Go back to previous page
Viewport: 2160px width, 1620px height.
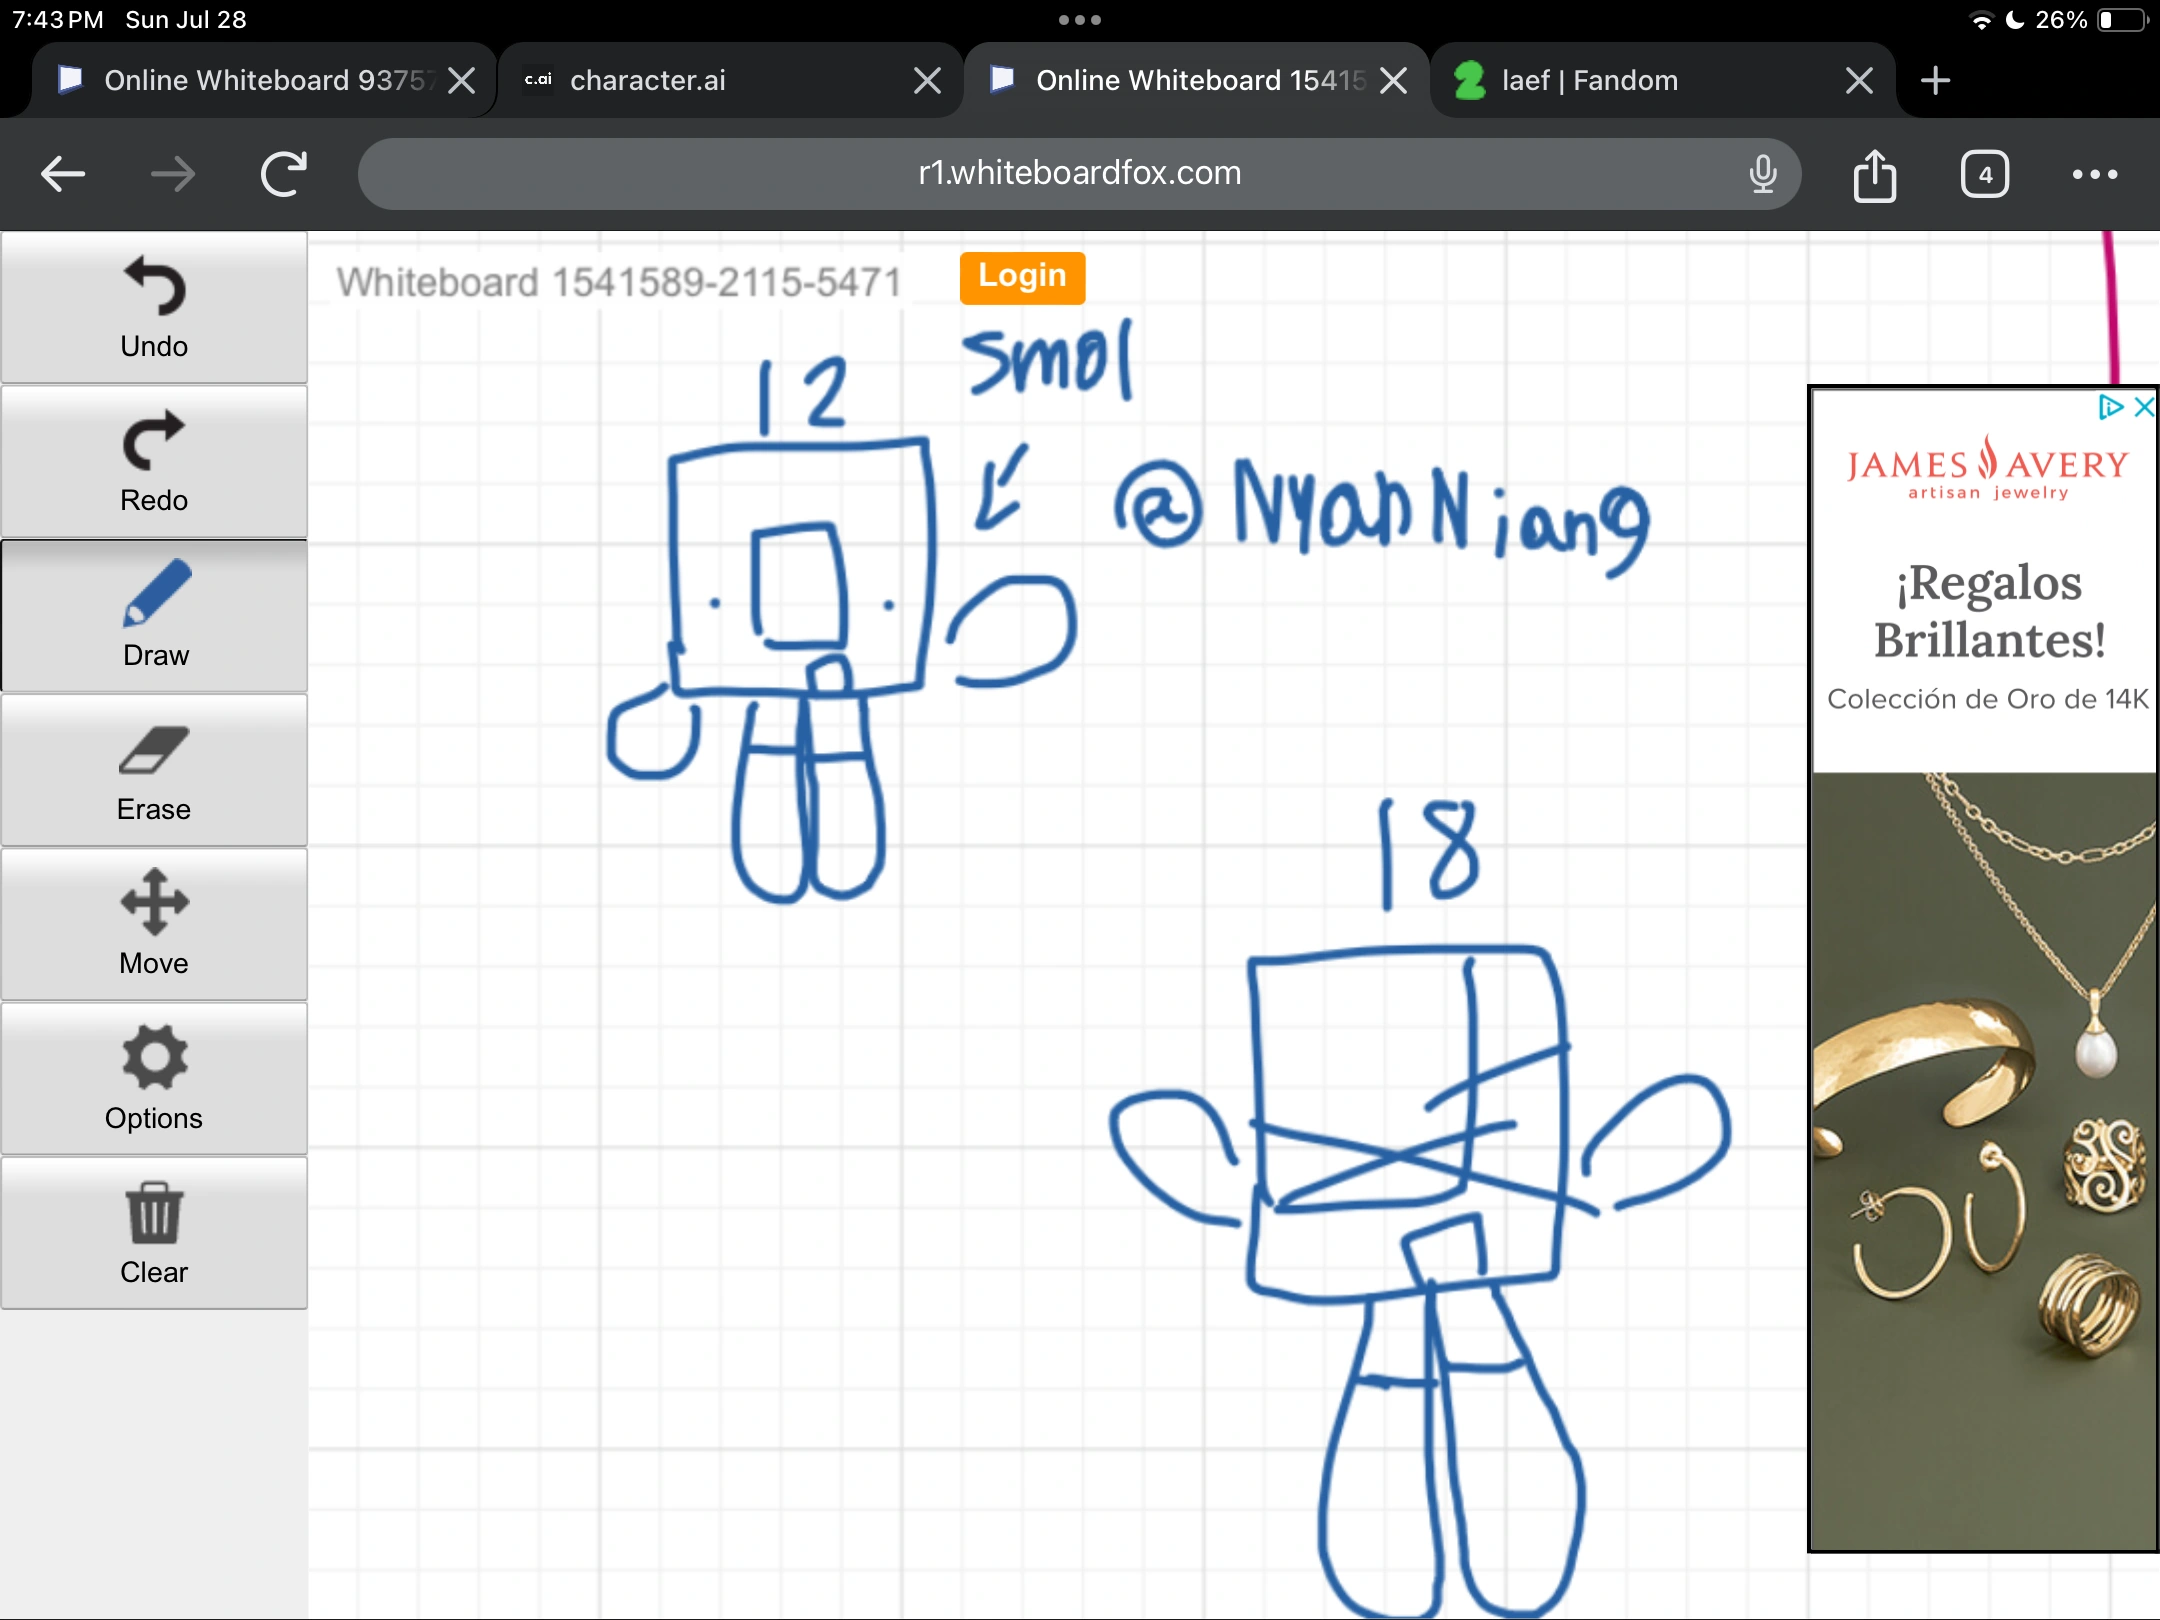coord(62,174)
